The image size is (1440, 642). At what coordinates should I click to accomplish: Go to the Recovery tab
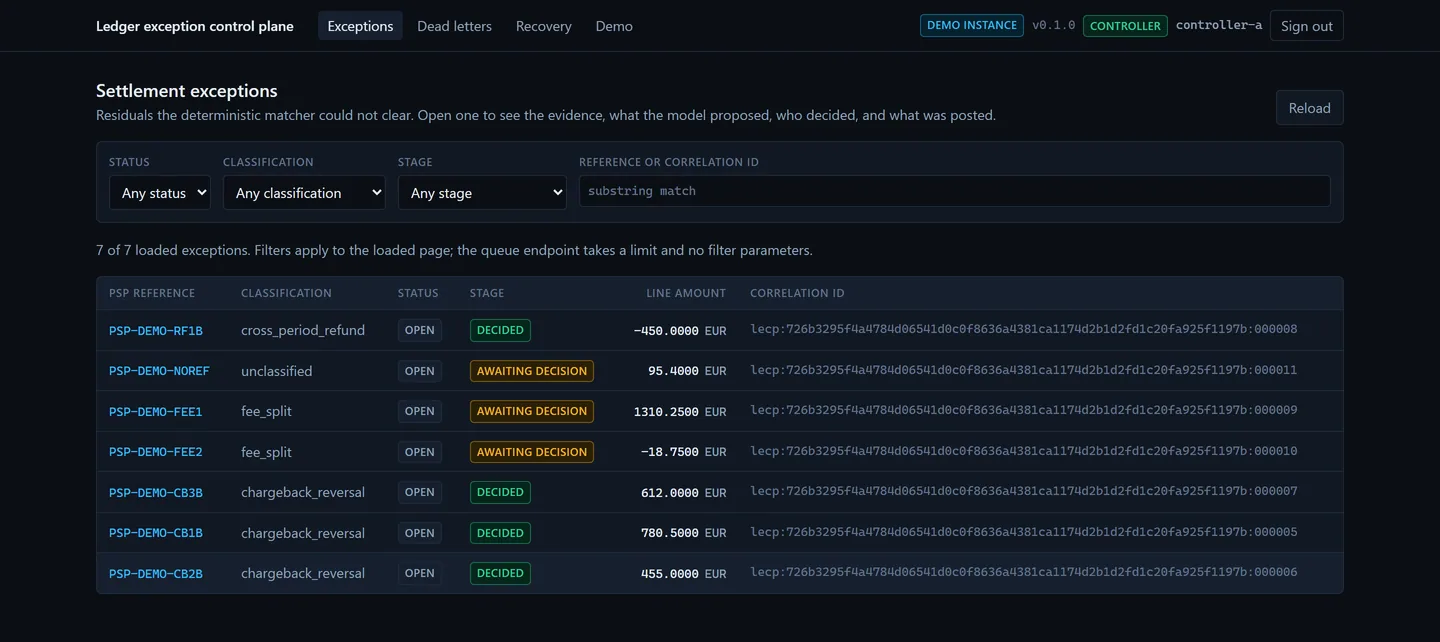(544, 26)
